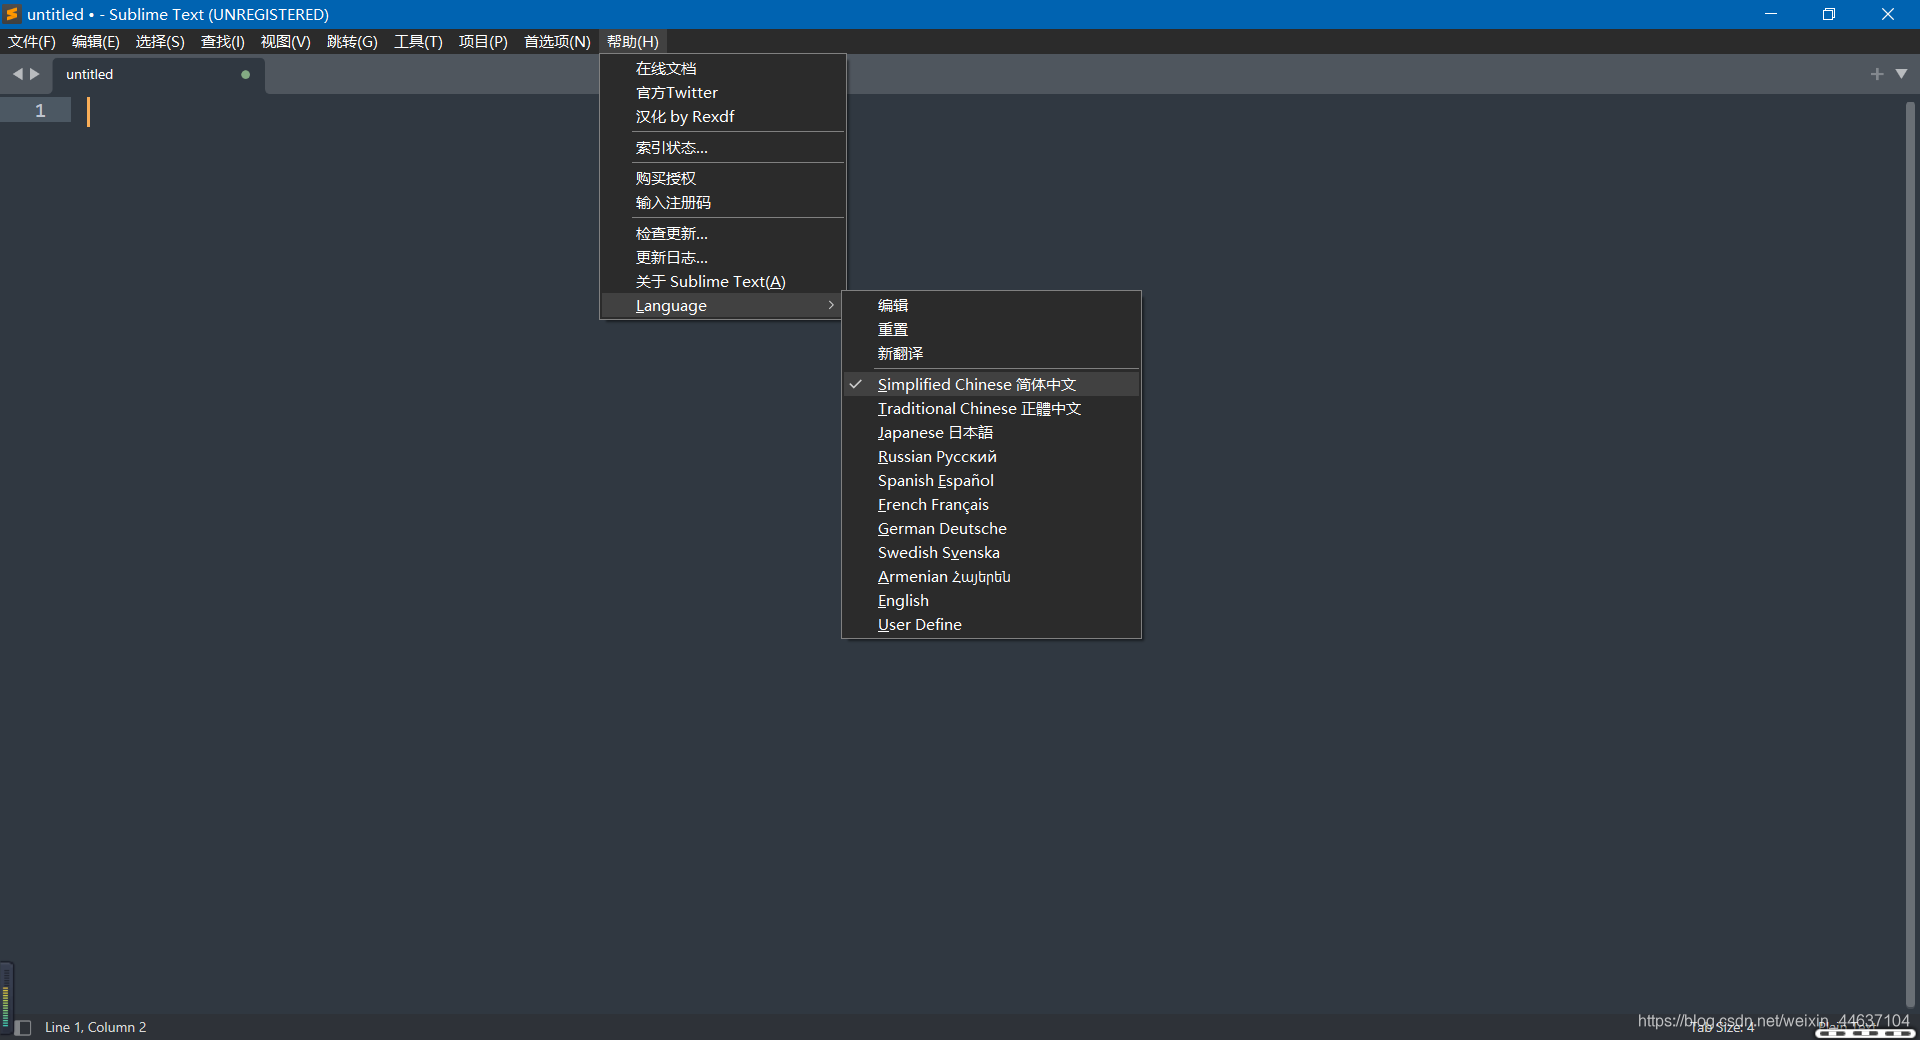Choose 新翻译 in Language submenu
This screenshot has height=1040, width=1920.
coord(991,353)
